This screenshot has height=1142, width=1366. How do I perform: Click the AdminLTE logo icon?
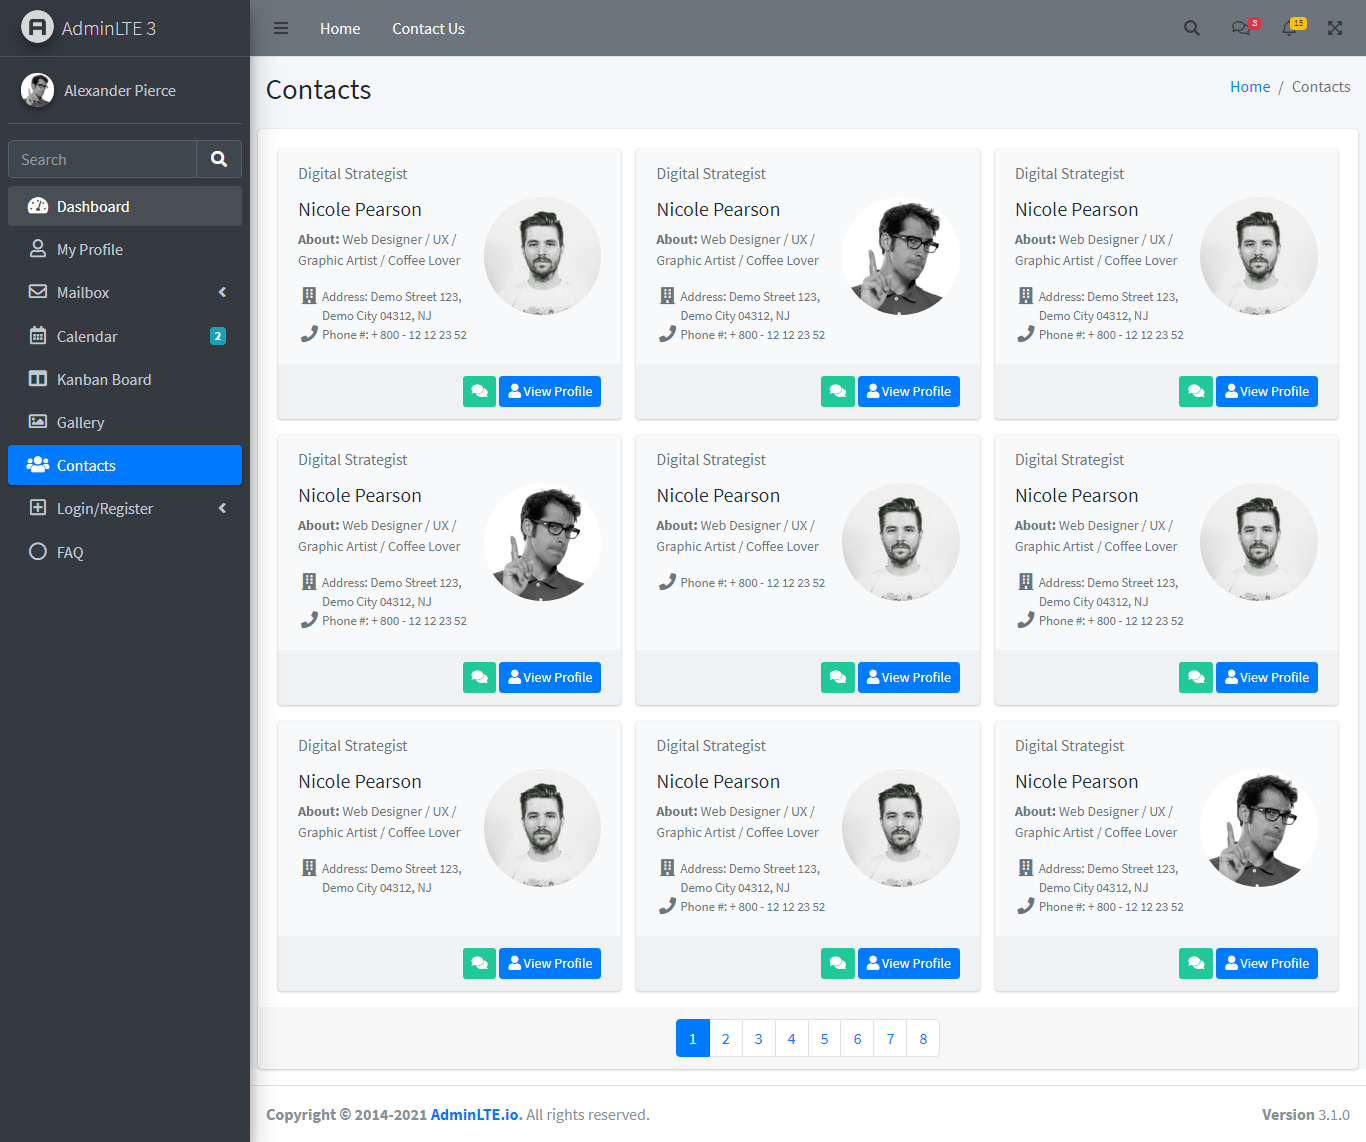[x=37, y=27]
